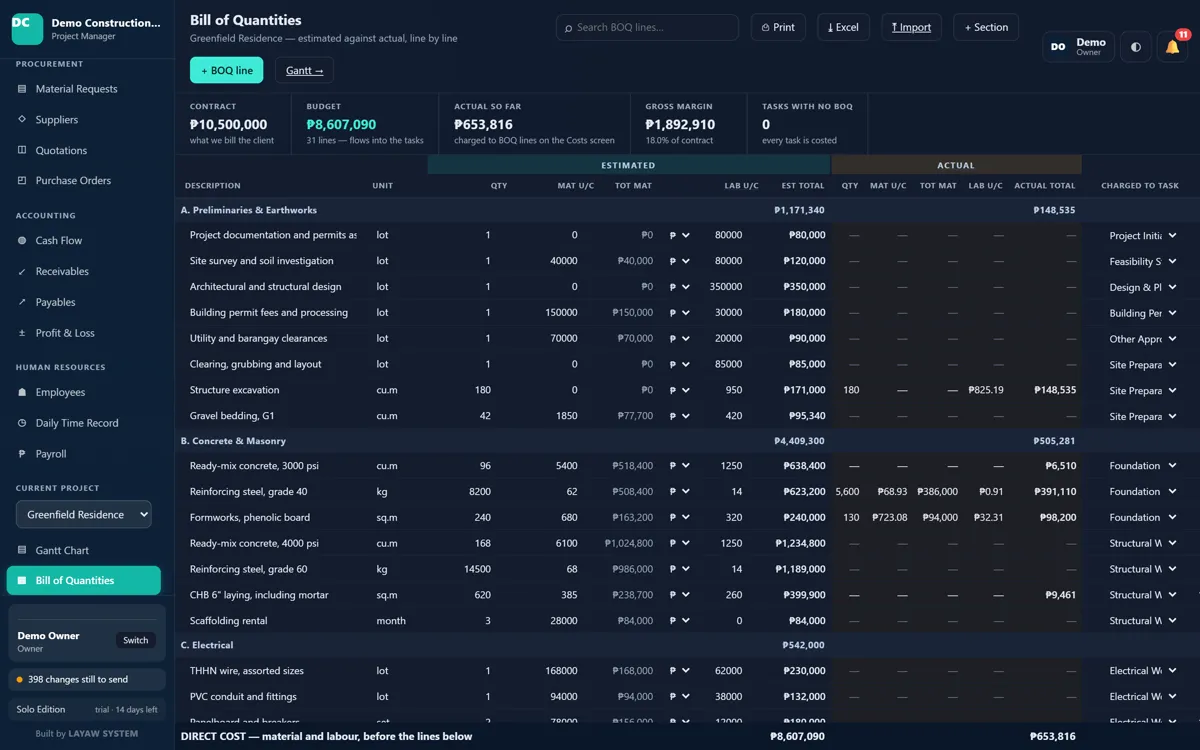
Task: Click the 398 changes still to send status
Action: [87, 679]
